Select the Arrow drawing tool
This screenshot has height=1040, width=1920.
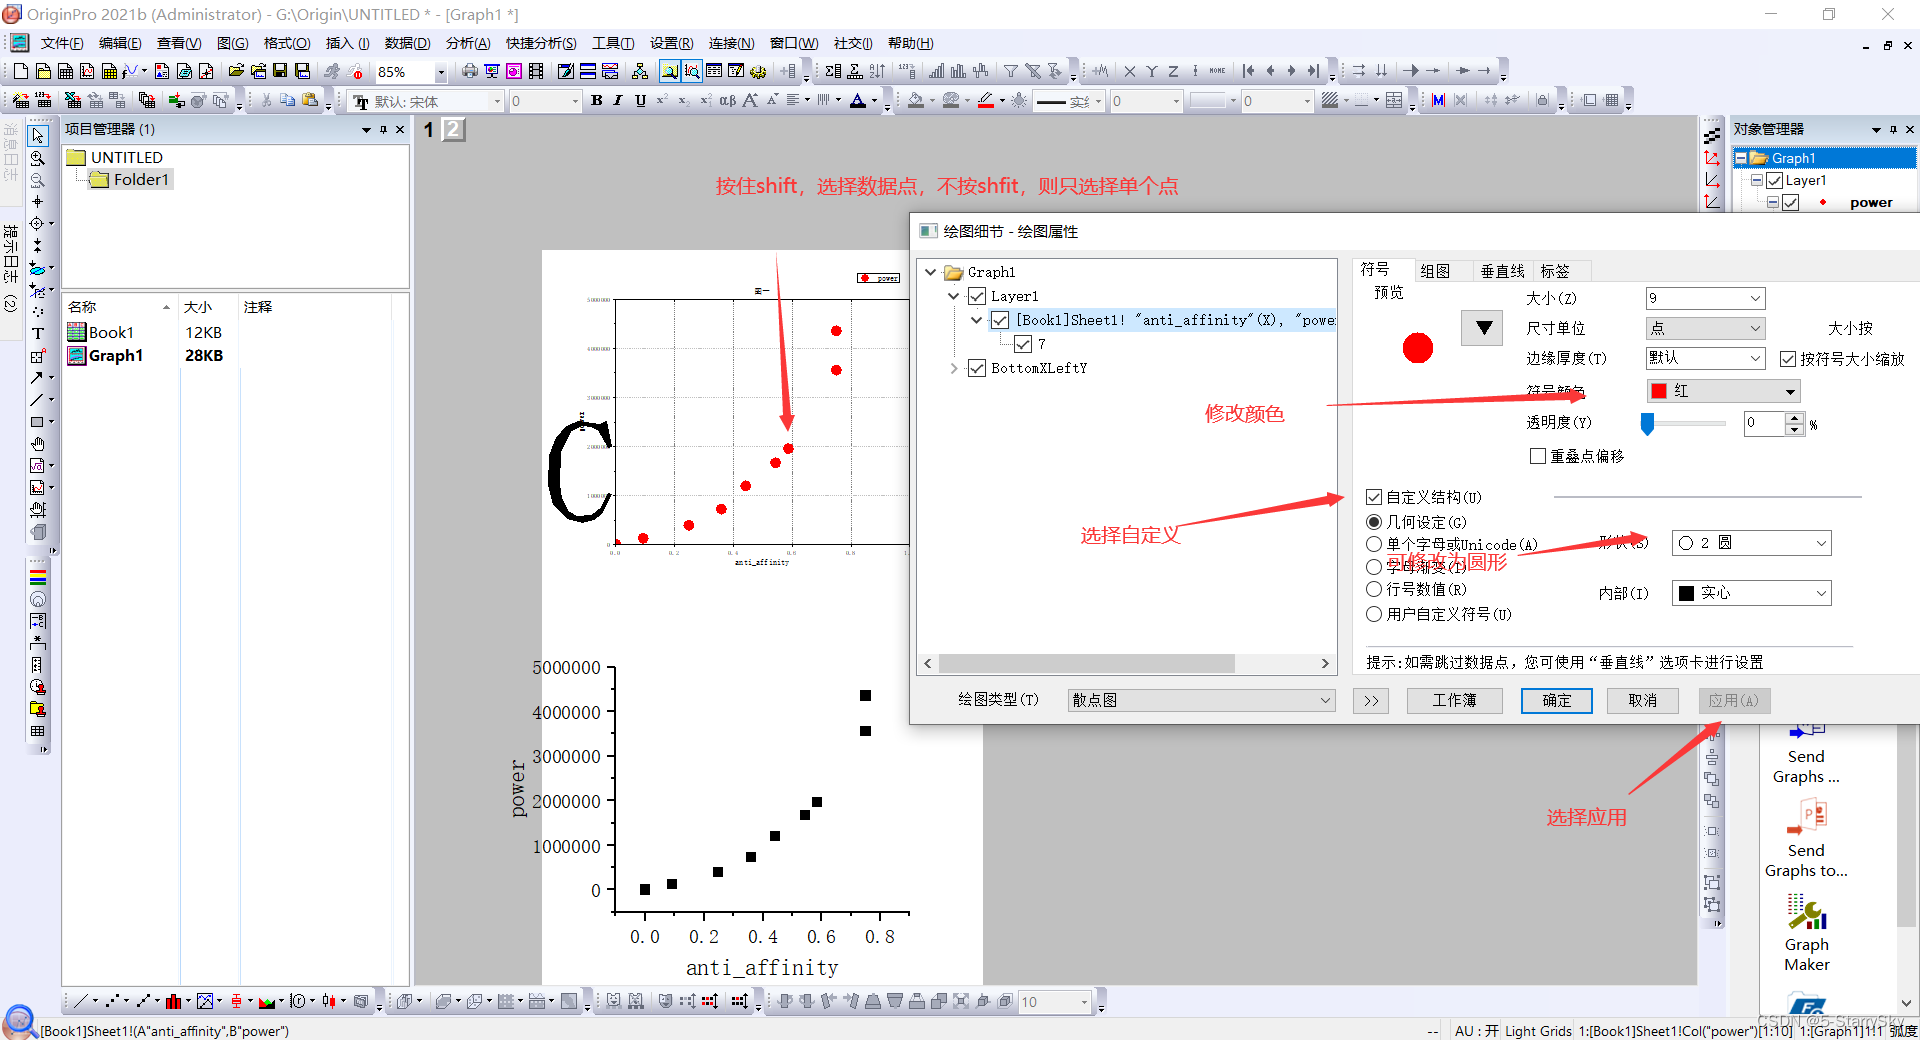click(x=37, y=378)
